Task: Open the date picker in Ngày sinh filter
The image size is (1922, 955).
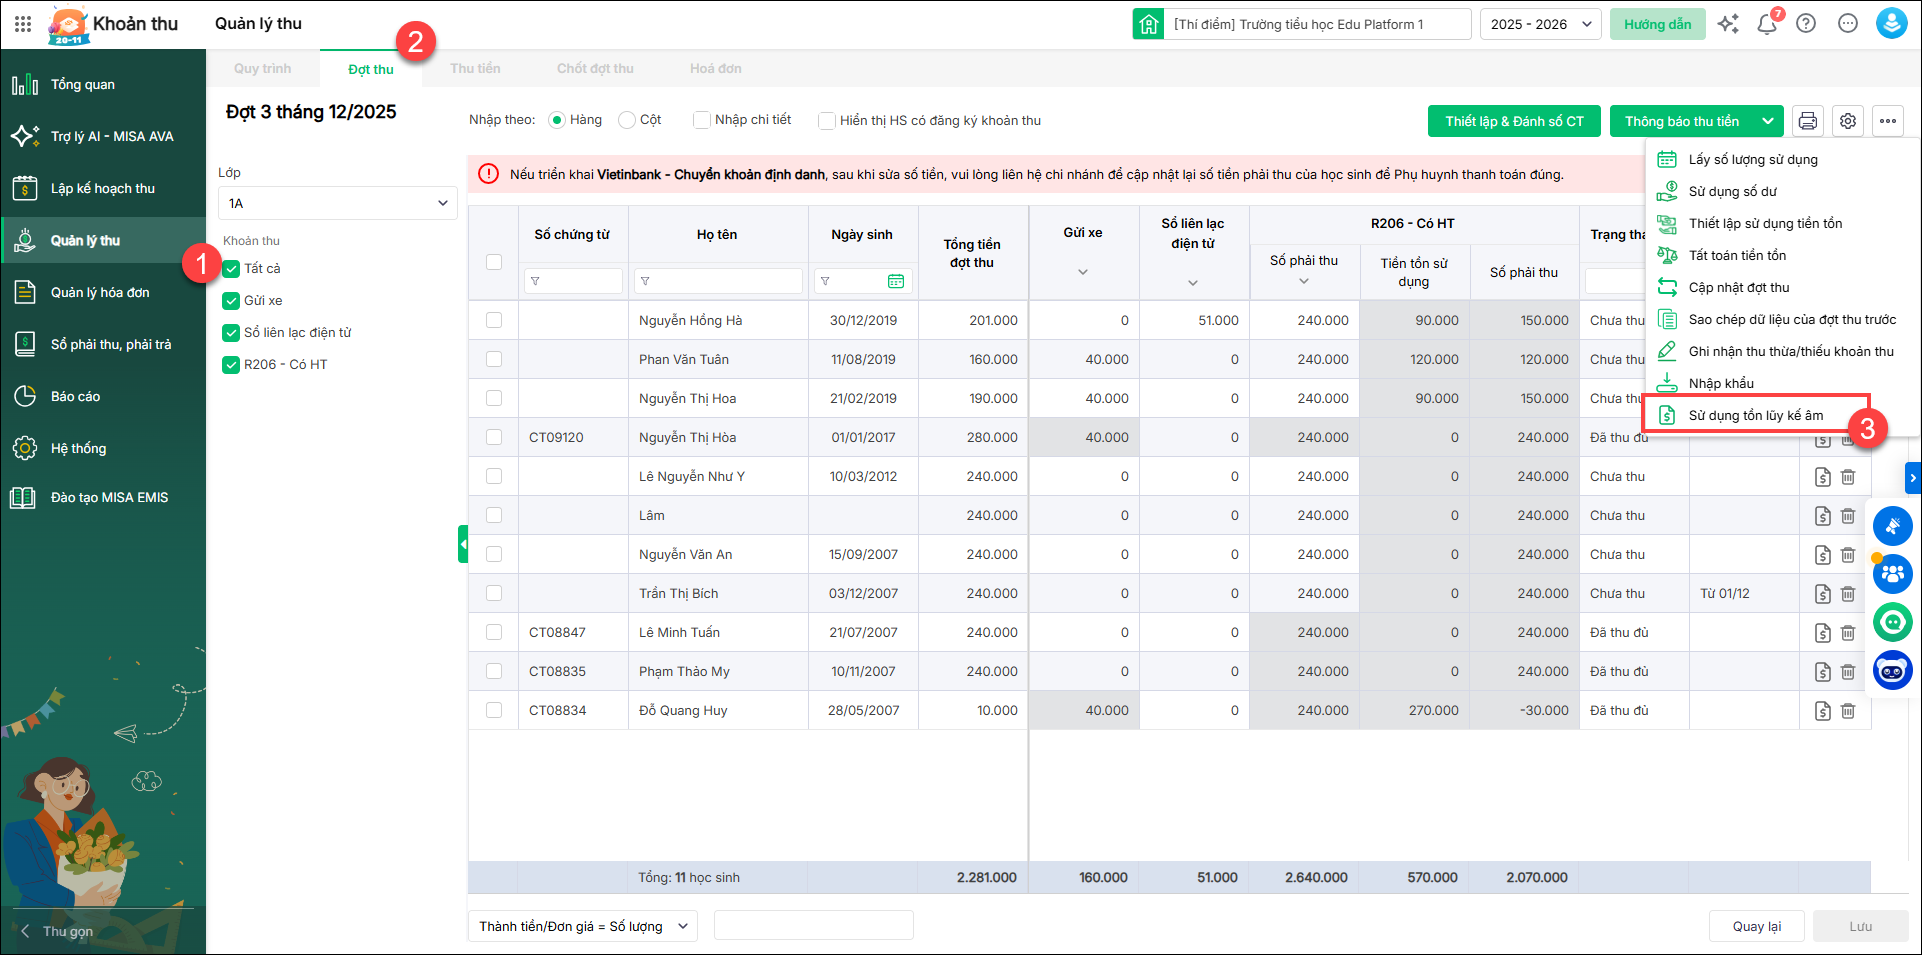Action: pos(896,282)
